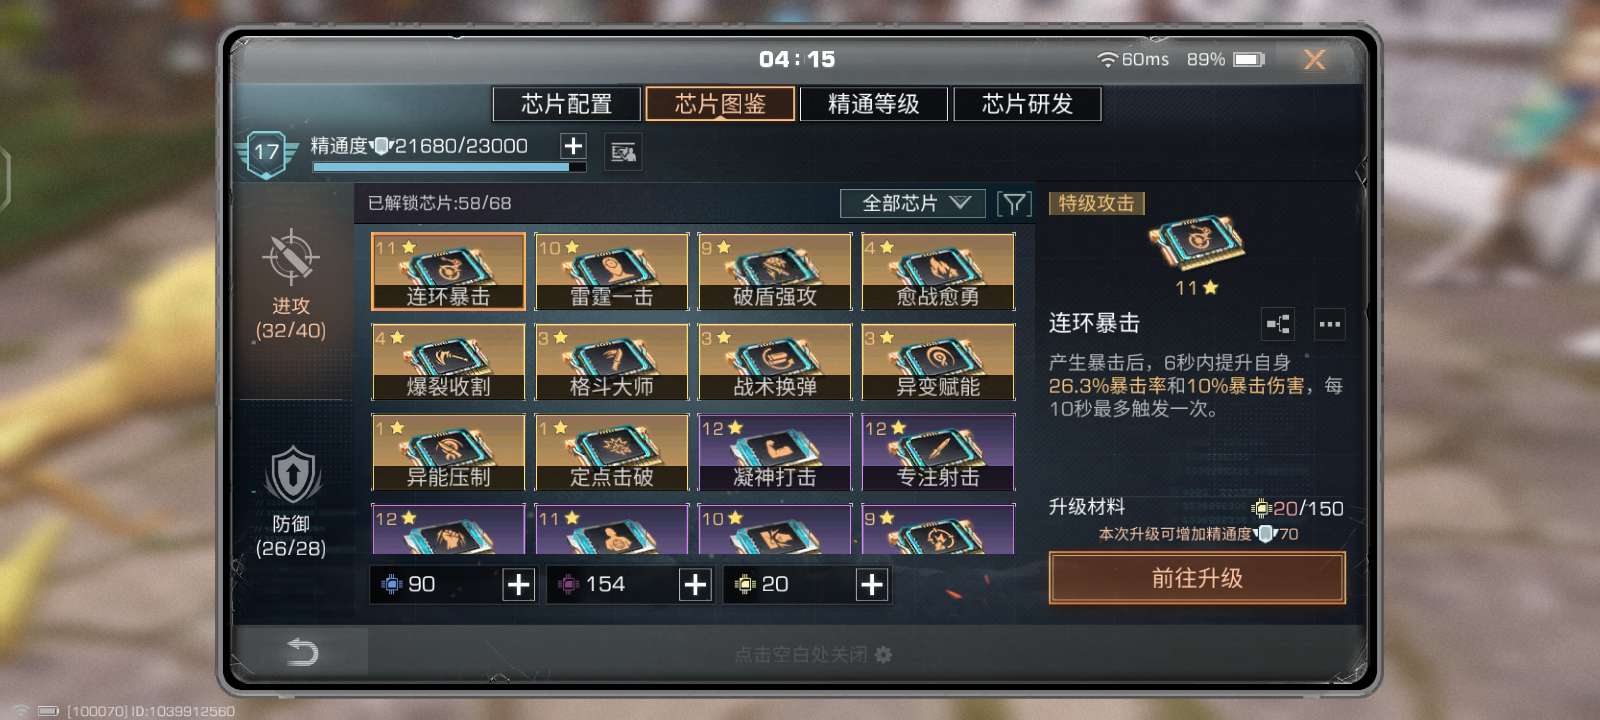Click the back arrow icon
Screen dimensions: 1600x720
(x=302, y=652)
